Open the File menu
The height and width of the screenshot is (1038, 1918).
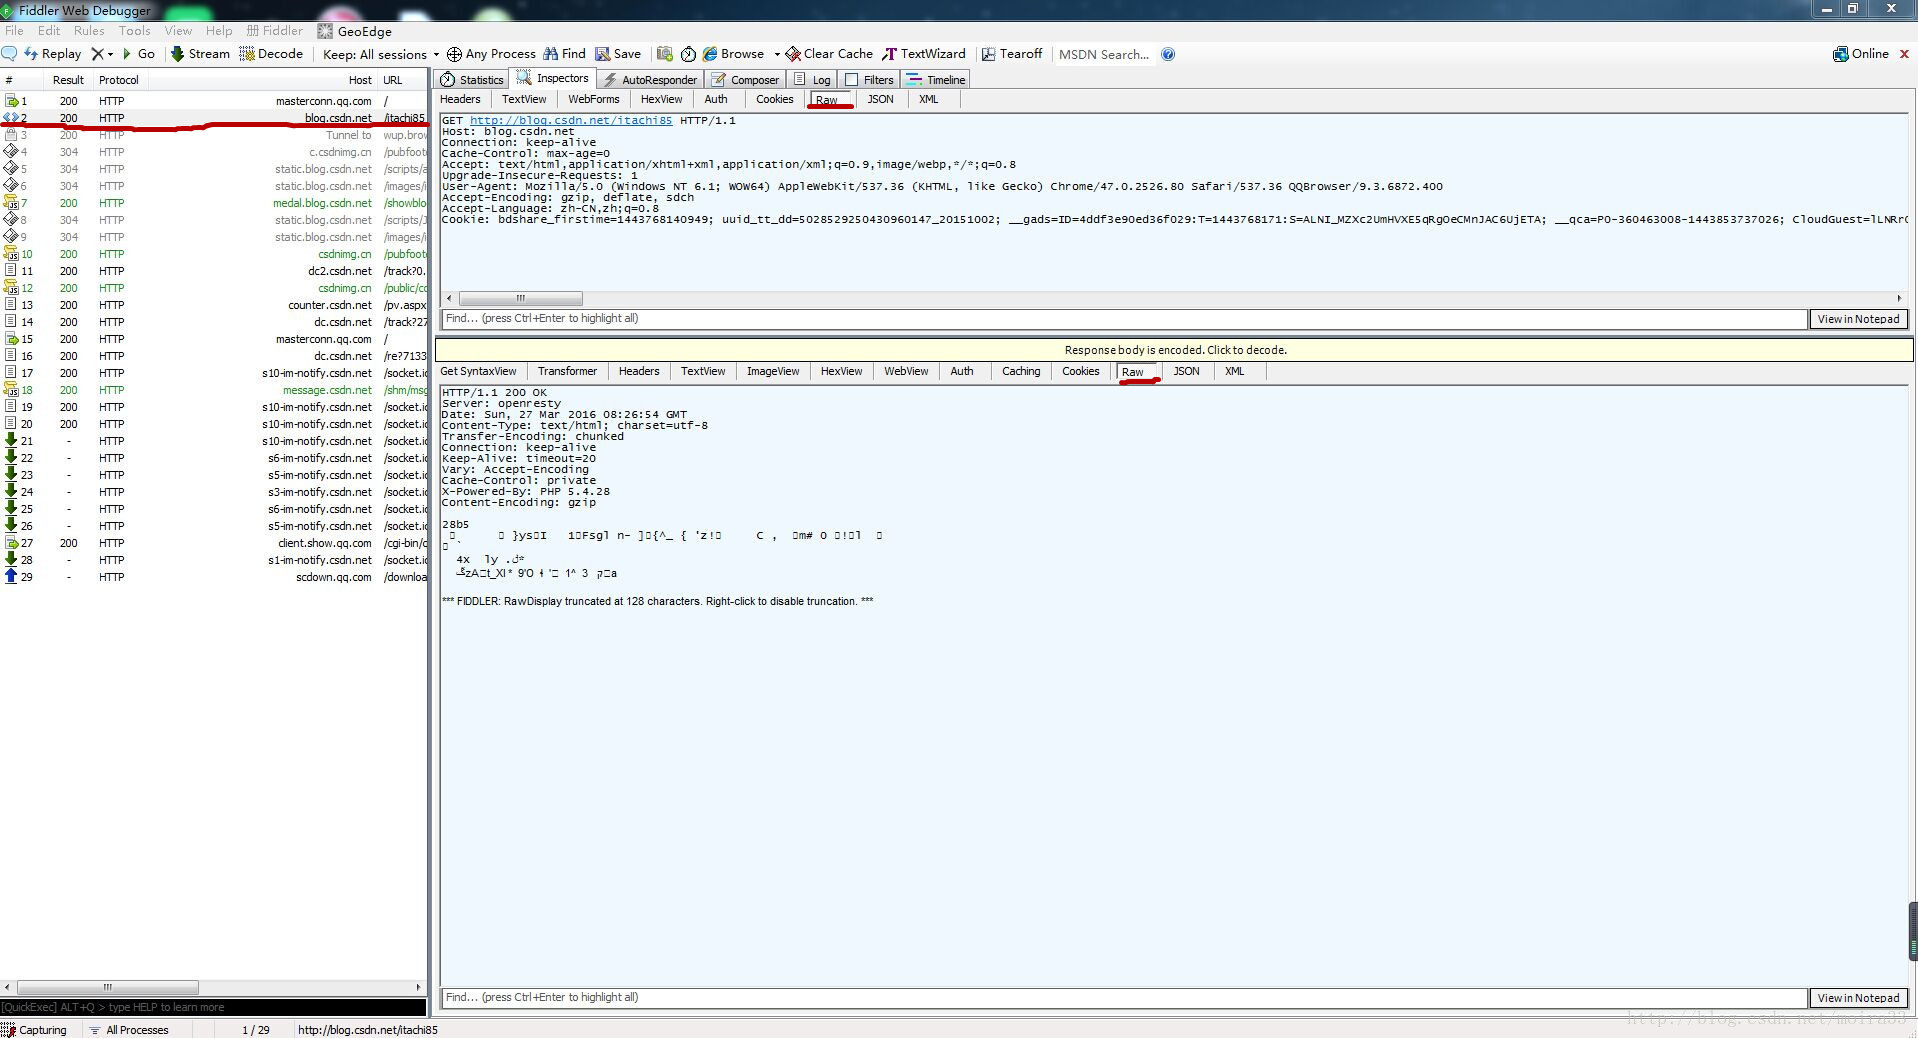(x=14, y=31)
